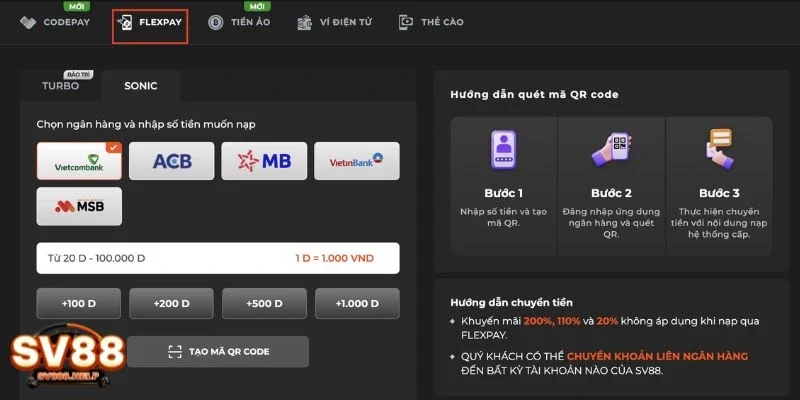Click the FlexPay phone icon

(126, 22)
